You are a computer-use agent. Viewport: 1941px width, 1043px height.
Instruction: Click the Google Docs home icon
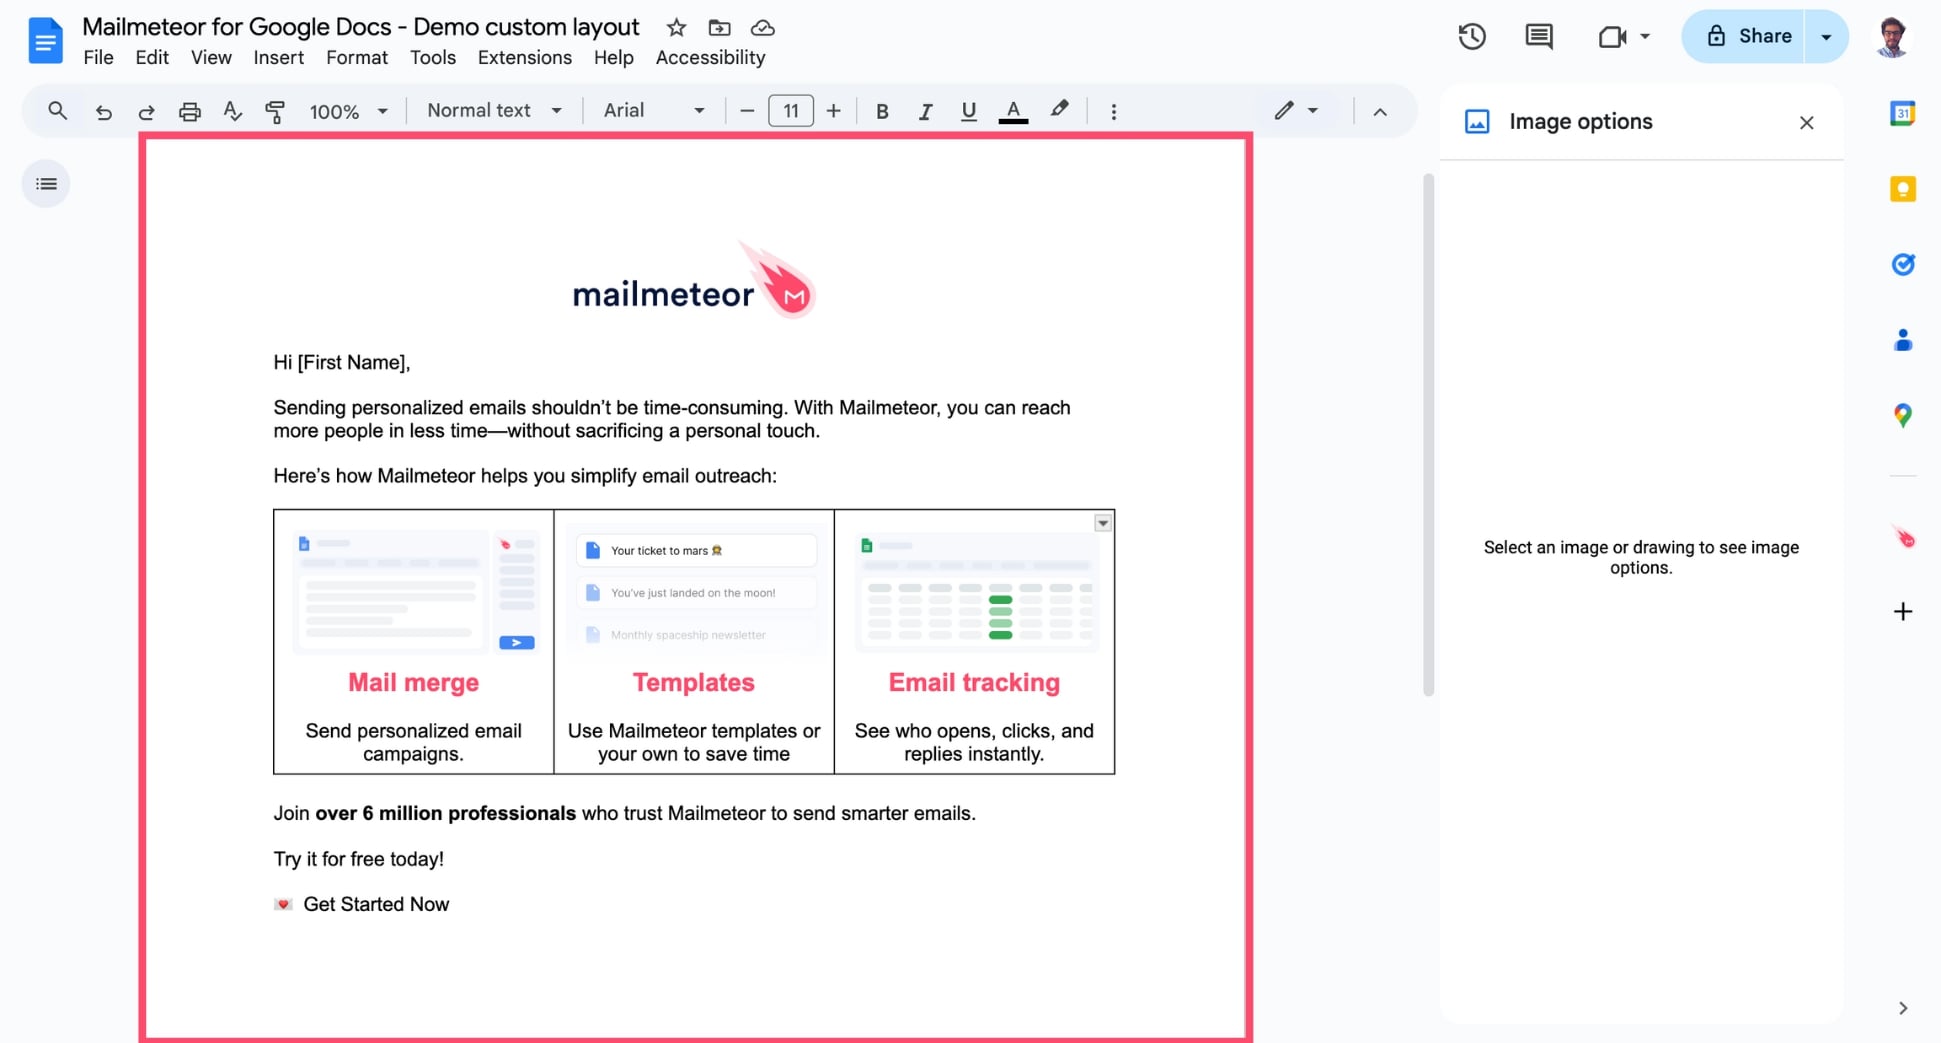click(x=45, y=41)
